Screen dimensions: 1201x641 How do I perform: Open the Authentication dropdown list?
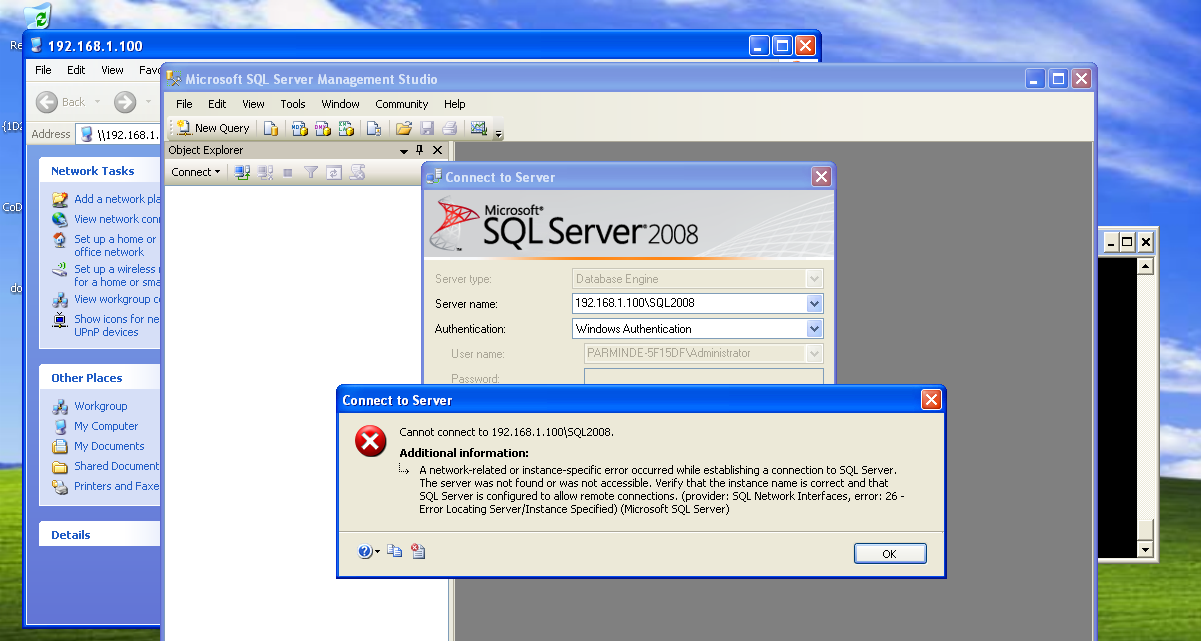pyautogui.click(x=814, y=329)
